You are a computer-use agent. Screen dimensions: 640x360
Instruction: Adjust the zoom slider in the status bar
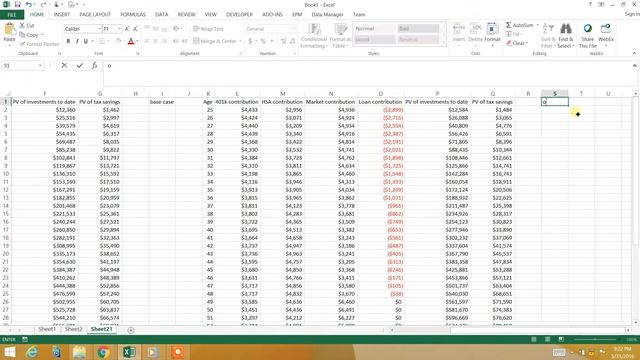point(596,340)
